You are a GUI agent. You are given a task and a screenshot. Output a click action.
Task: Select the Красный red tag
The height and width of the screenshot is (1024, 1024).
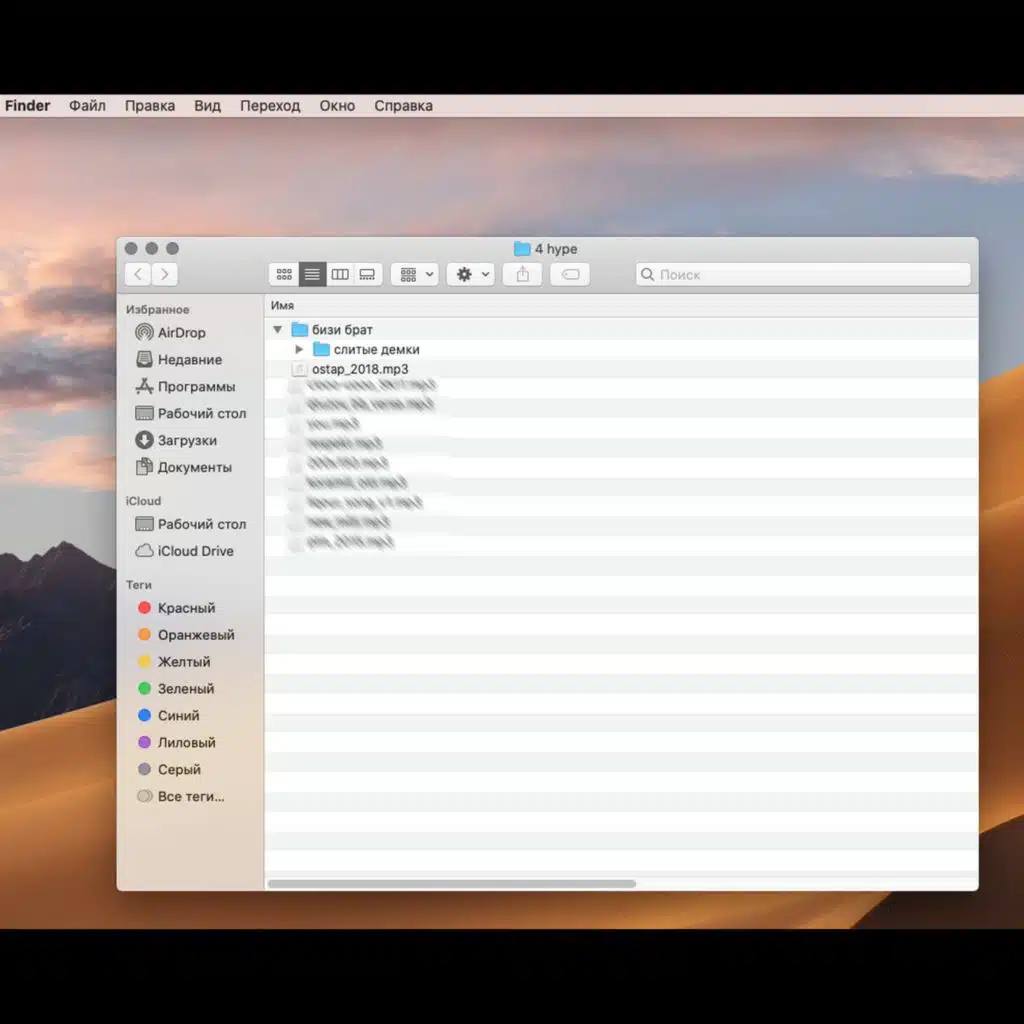pyautogui.click(x=186, y=608)
